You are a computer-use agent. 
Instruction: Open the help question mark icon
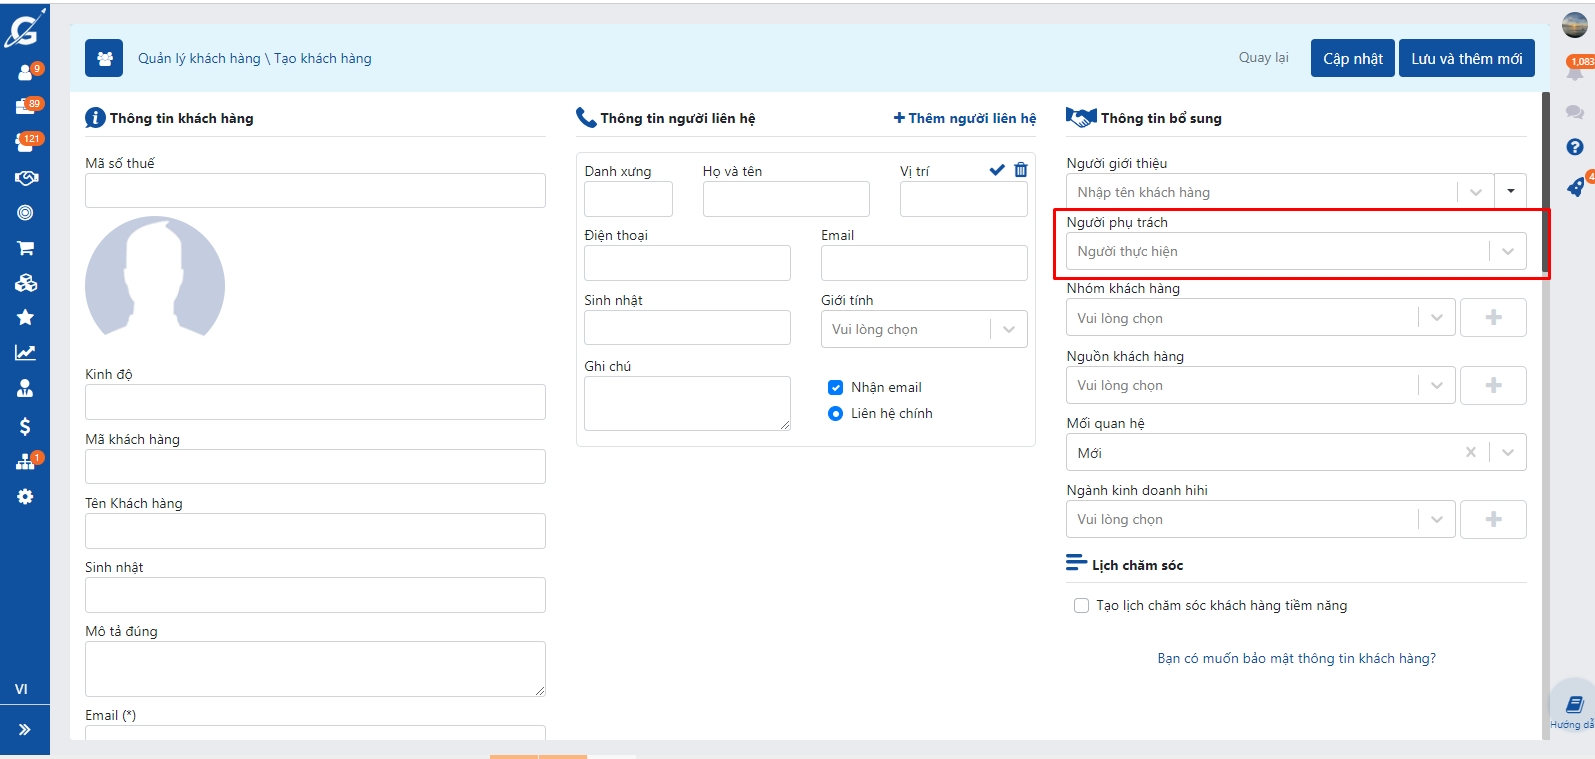[1574, 147]
